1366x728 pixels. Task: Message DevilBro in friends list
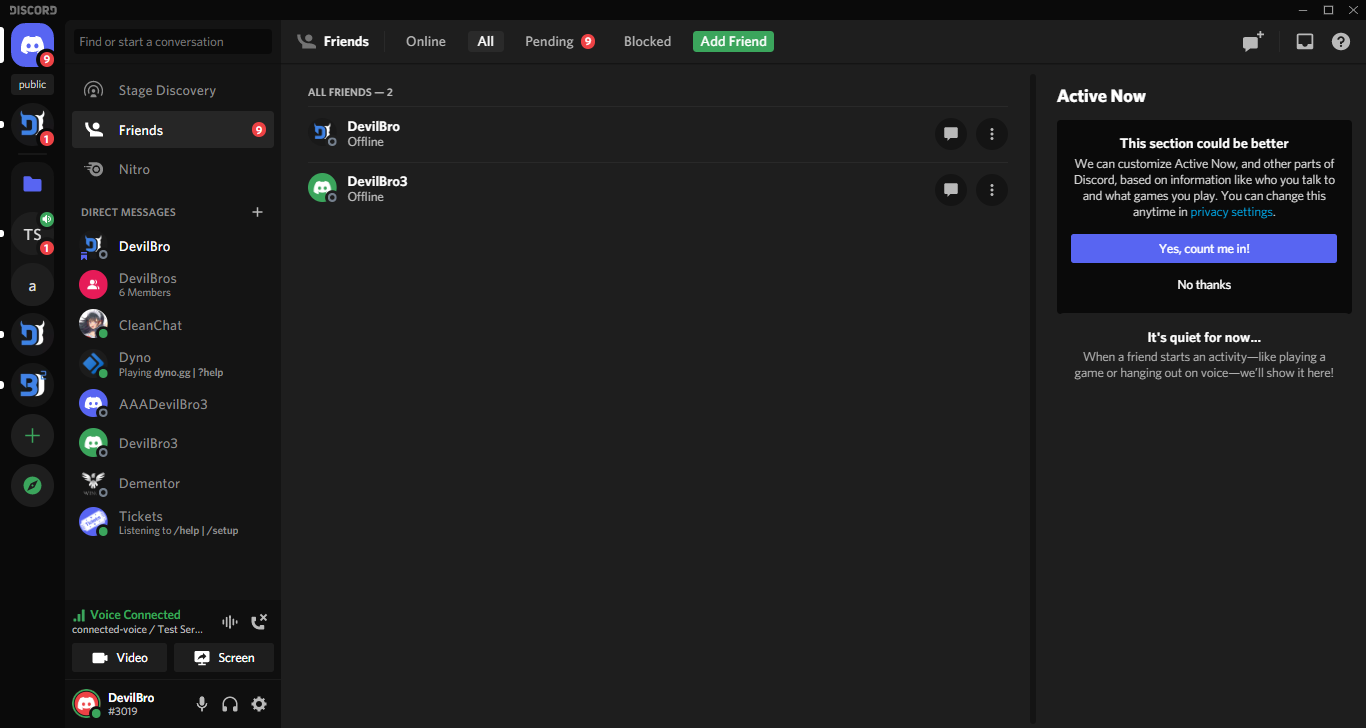coord(950,133)
